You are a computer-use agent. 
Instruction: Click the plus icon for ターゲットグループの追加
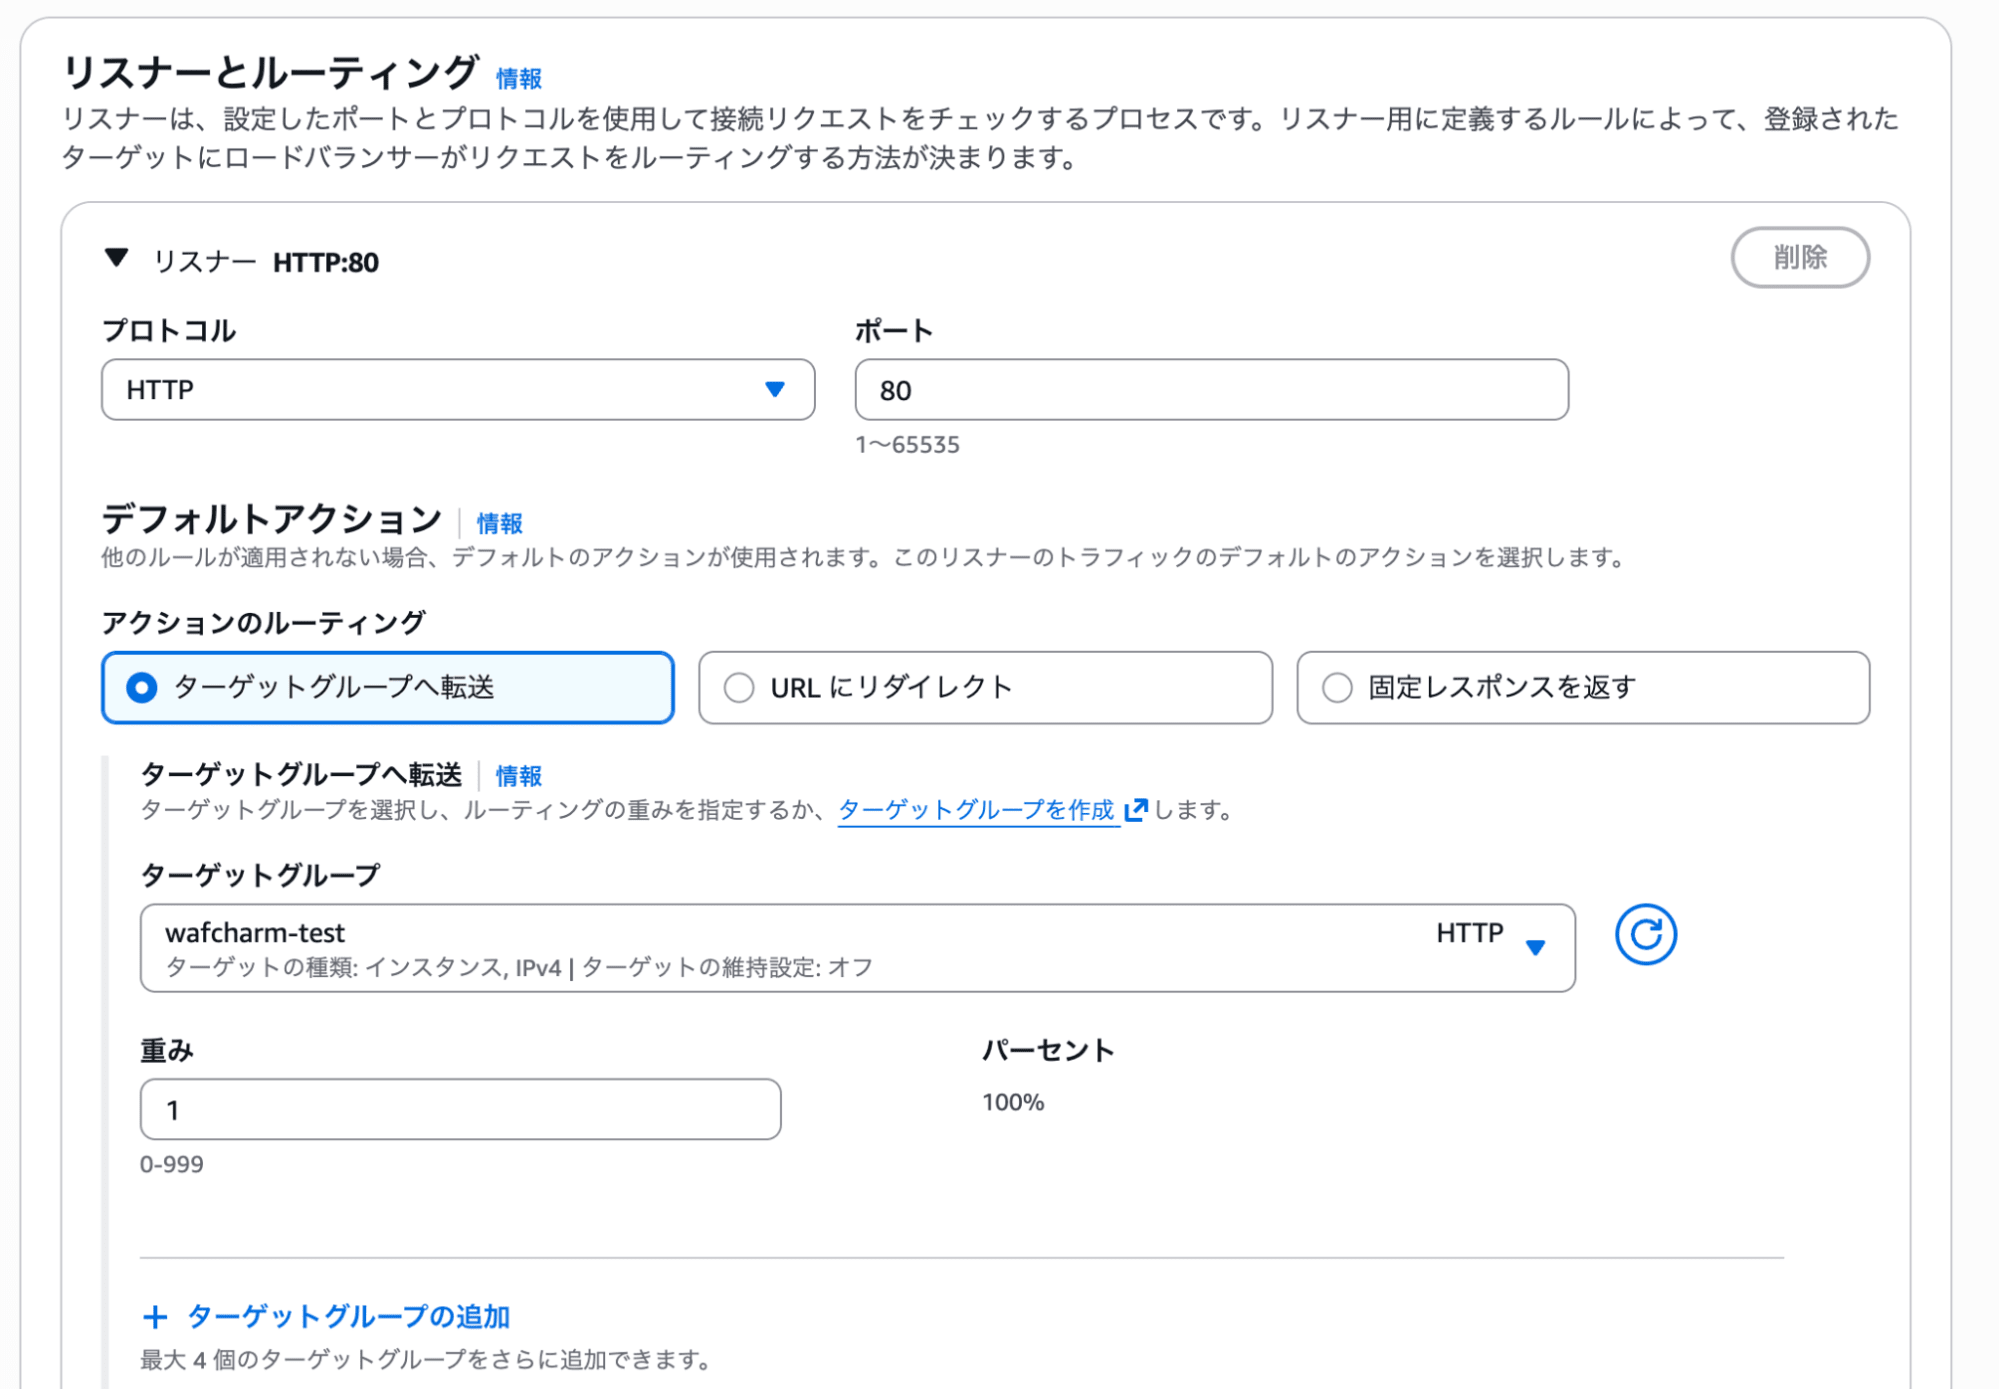click(x=155, y=1317)
